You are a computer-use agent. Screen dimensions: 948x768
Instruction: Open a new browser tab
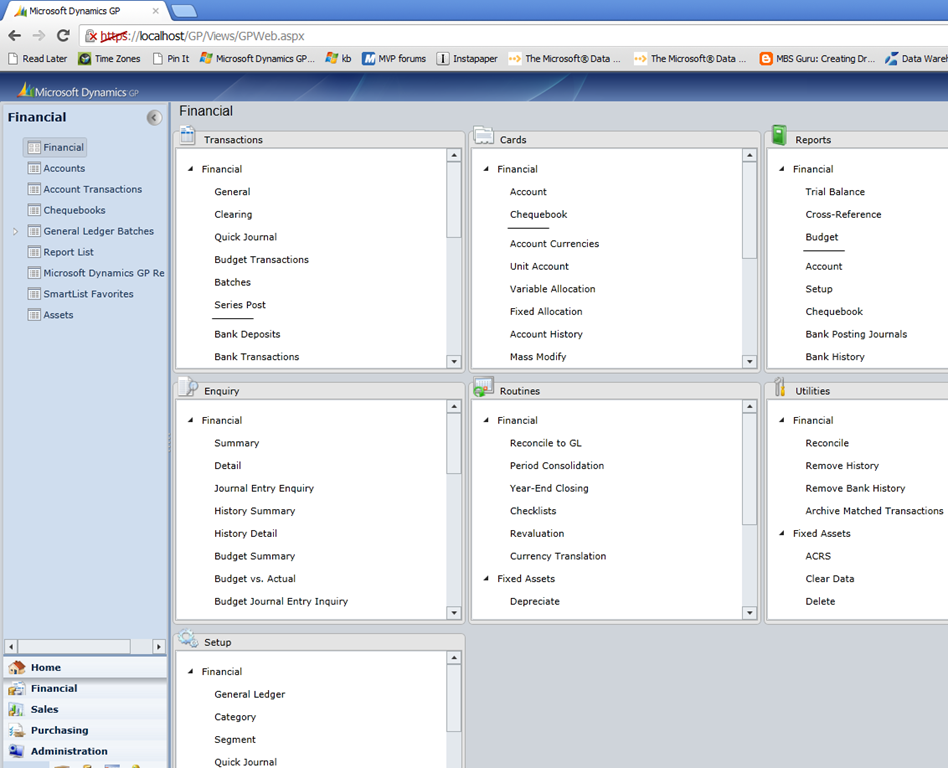click(x=184, y=11)
